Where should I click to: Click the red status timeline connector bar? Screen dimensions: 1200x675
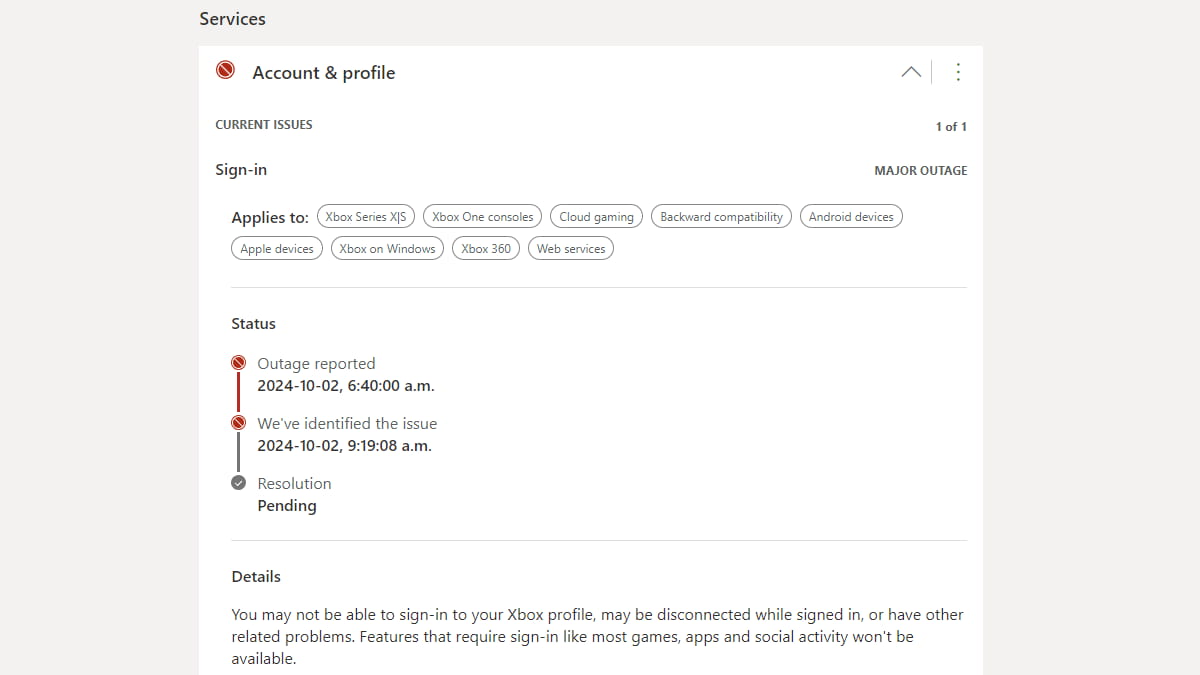238,392
